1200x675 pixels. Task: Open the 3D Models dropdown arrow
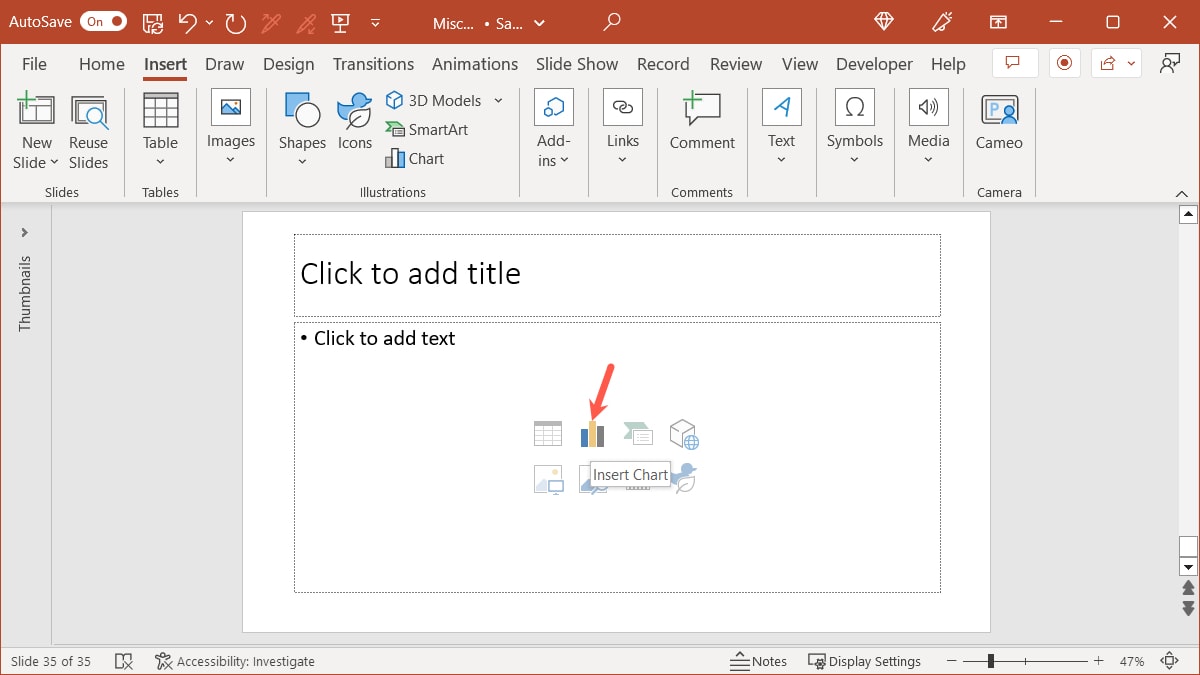click(x=500, y=100)
